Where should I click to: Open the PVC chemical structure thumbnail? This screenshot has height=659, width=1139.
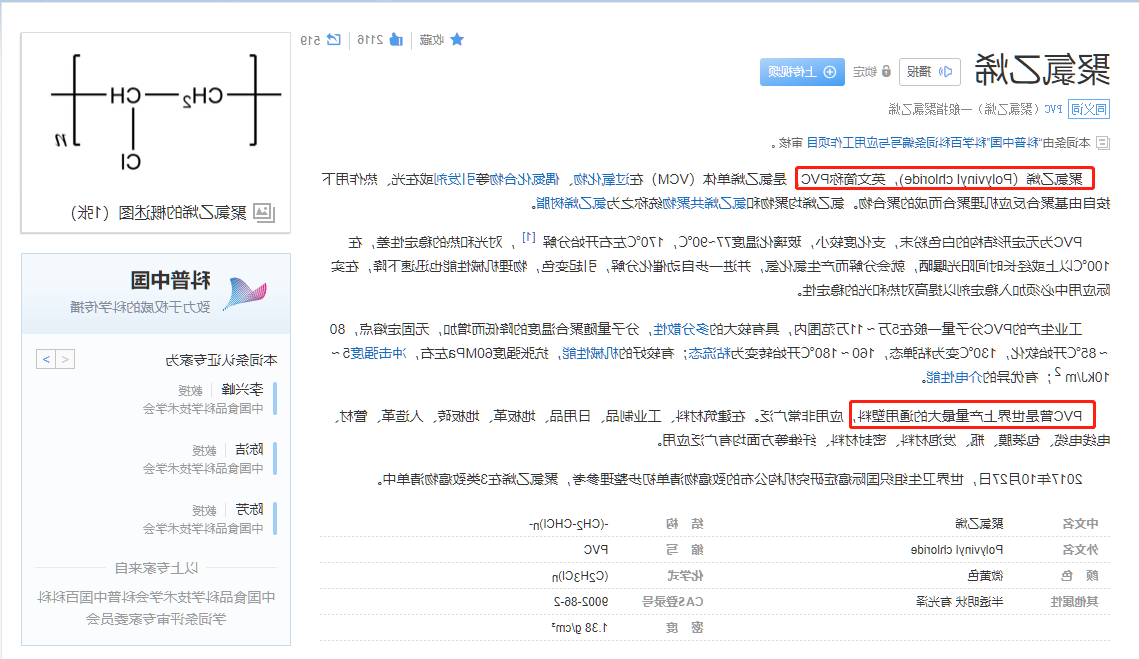155,113
